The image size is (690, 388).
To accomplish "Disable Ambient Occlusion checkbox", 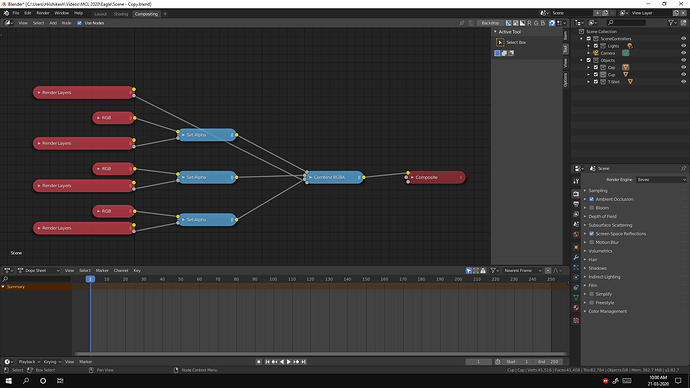I will (x=591, y=199).
